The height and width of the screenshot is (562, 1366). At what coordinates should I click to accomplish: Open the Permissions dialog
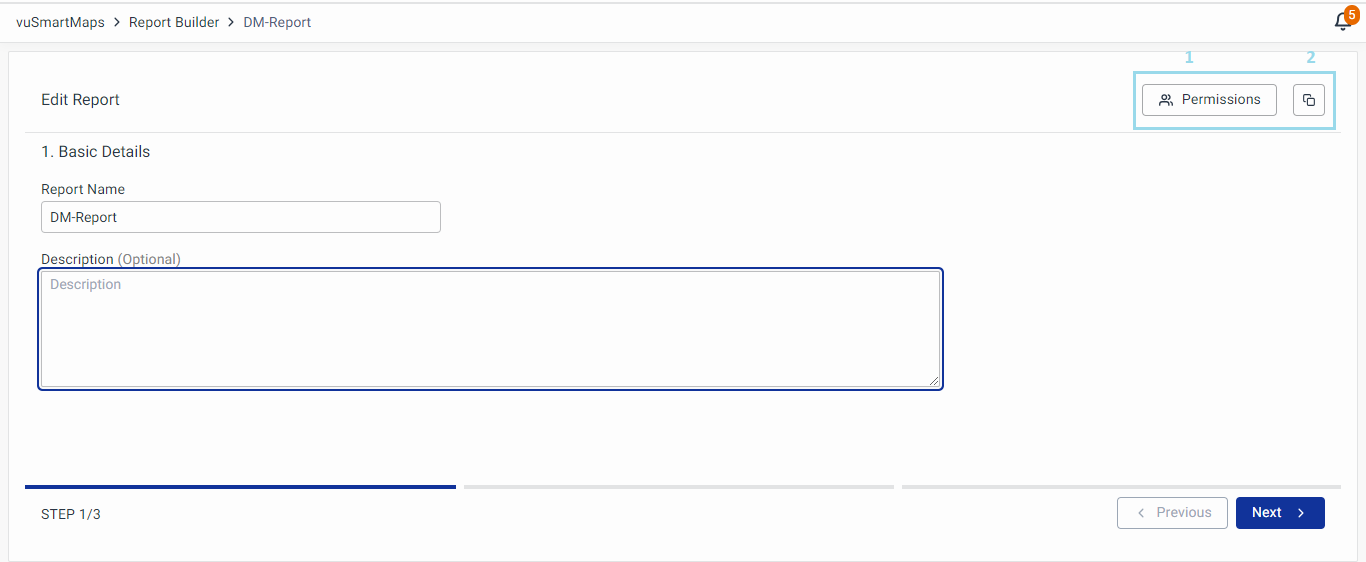coord(1209,100)
